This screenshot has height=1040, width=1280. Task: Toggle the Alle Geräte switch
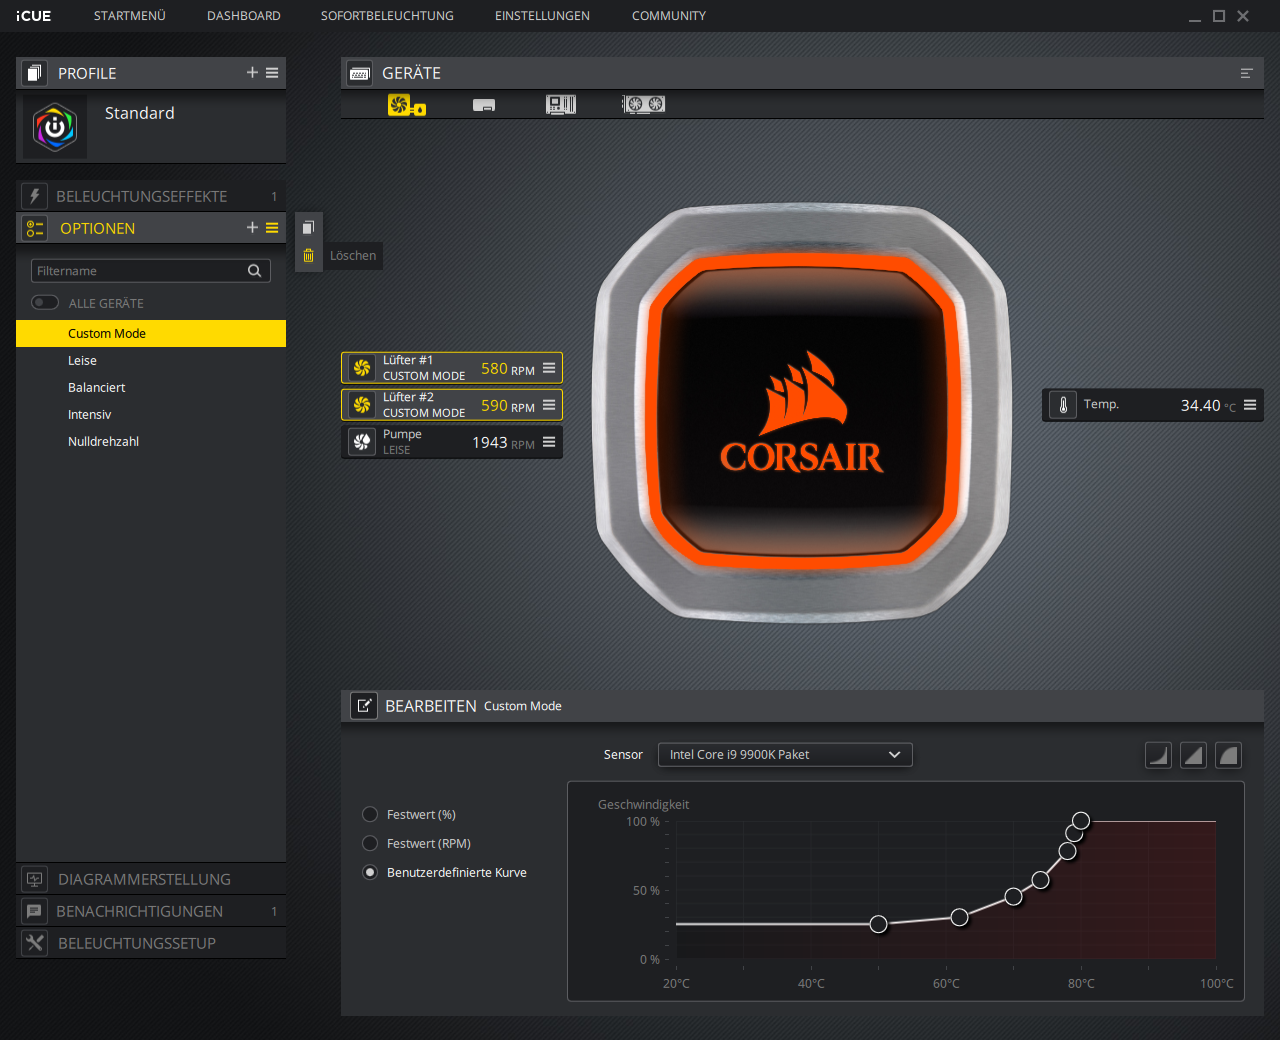(45, 302)
